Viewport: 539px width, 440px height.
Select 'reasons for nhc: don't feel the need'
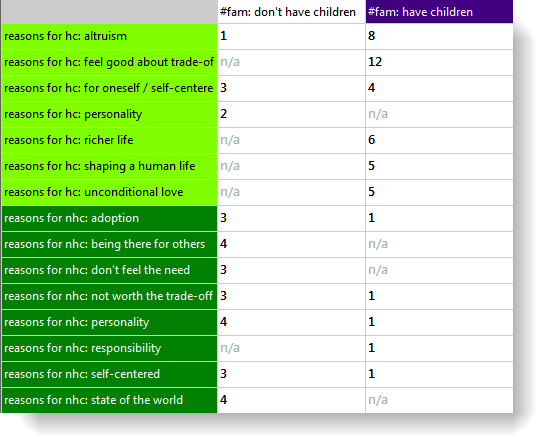(x=110, y=270)
